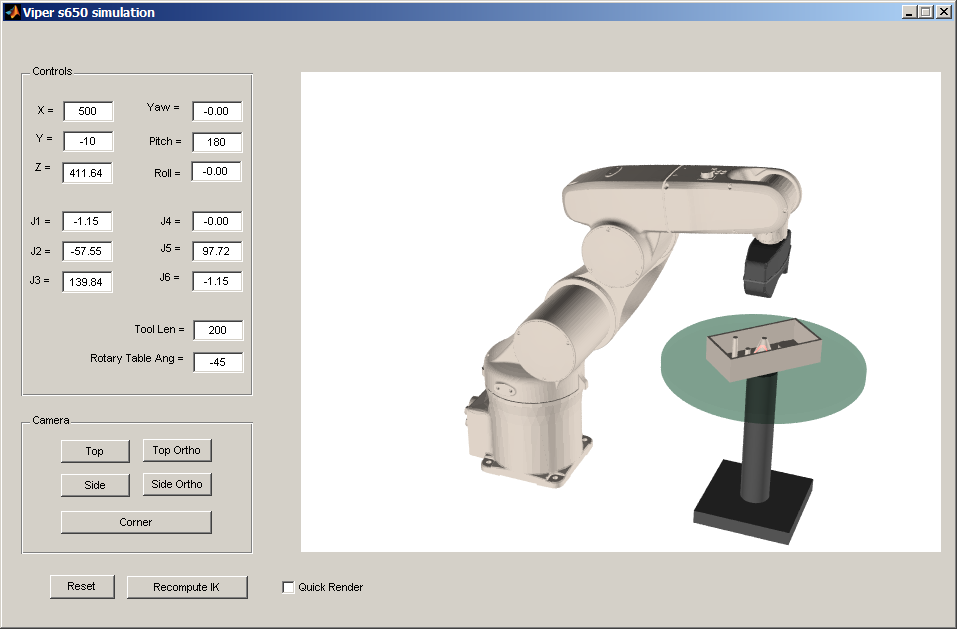Image resolution: width=957 pixels, height=629 pixels.
Task: Click the J6 joint angle field
Action: (217, 281)
